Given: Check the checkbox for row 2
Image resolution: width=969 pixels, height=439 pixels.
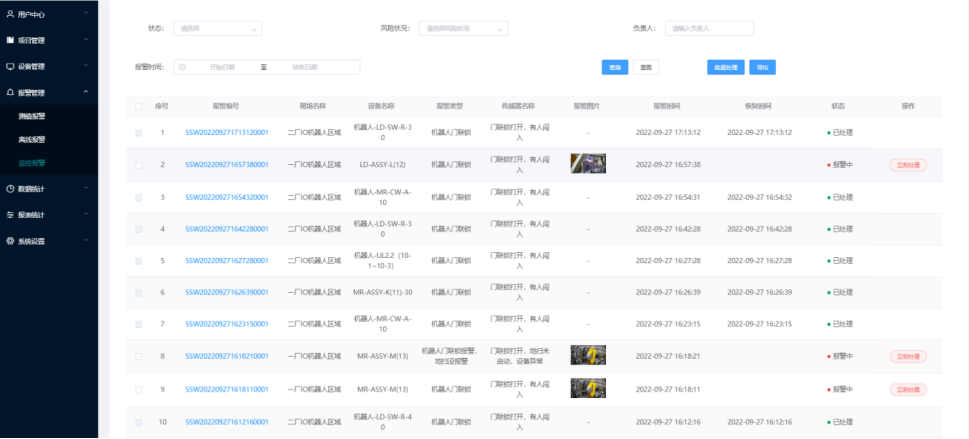Looking at the screenshot, I should (138, 165).
